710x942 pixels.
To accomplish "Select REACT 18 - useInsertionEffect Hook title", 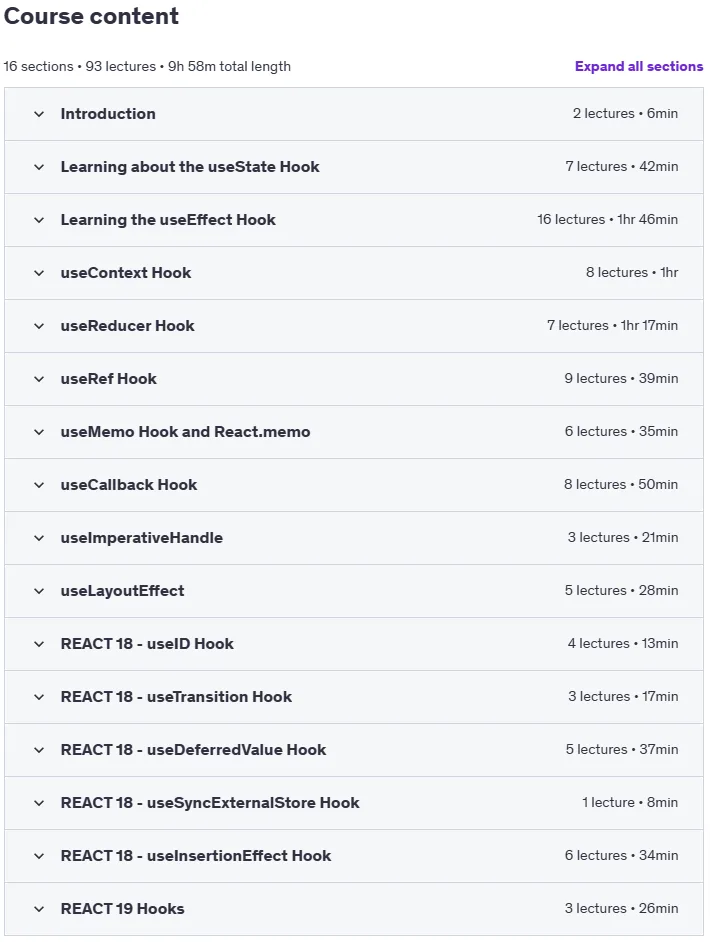I will tap(196, 856).
